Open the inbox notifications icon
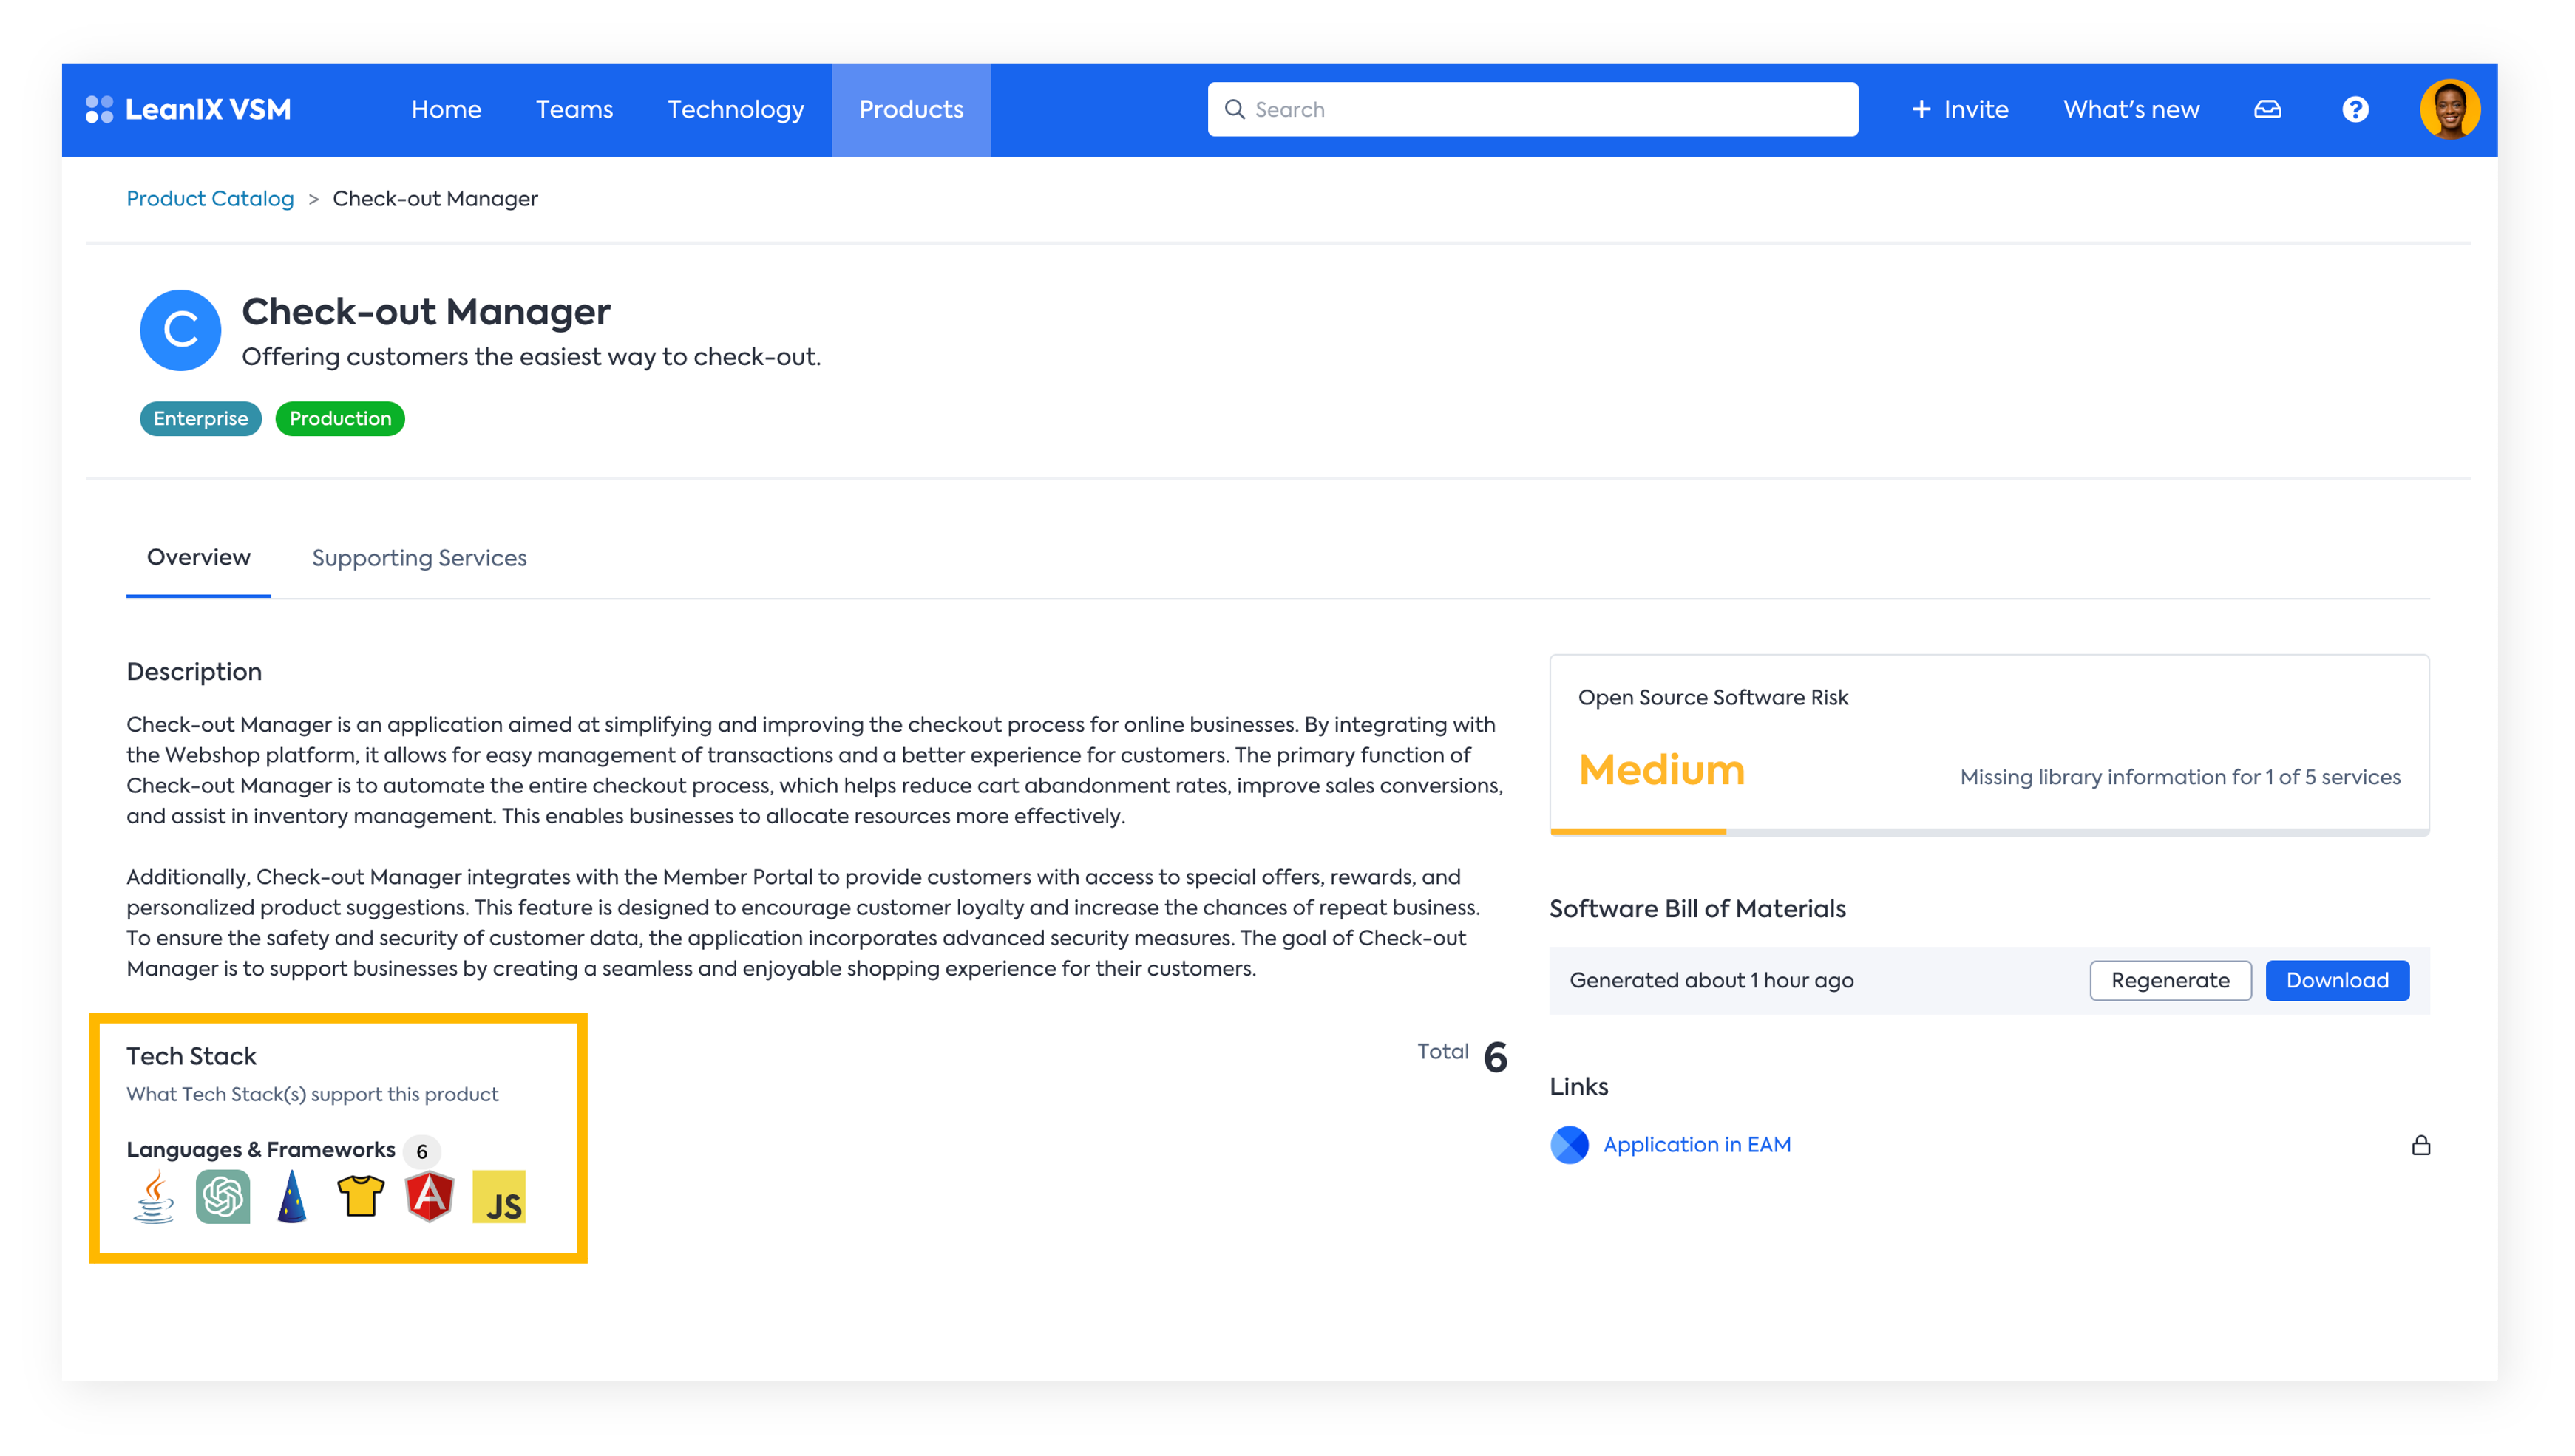Viewport: 2575px width, 1456px height. [2267, 109]
